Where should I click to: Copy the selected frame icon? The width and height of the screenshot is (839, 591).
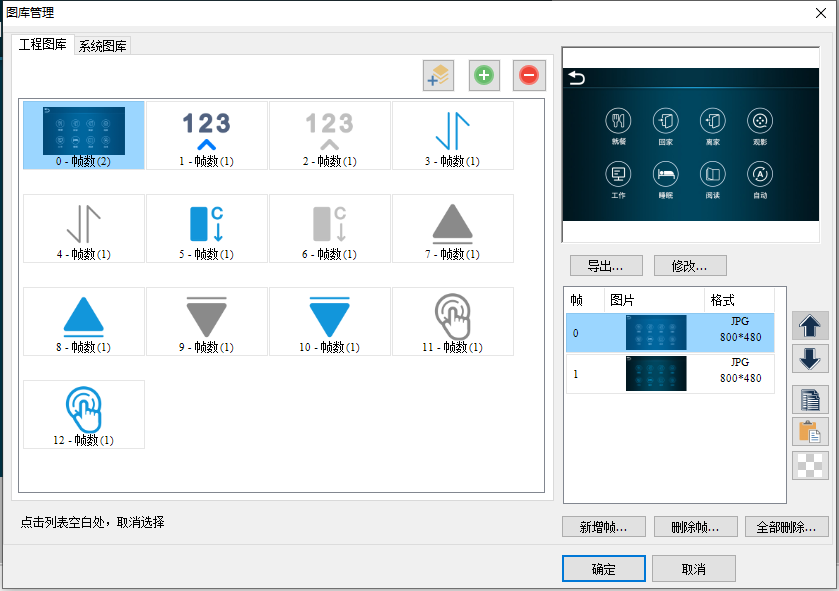pos(810,400)
